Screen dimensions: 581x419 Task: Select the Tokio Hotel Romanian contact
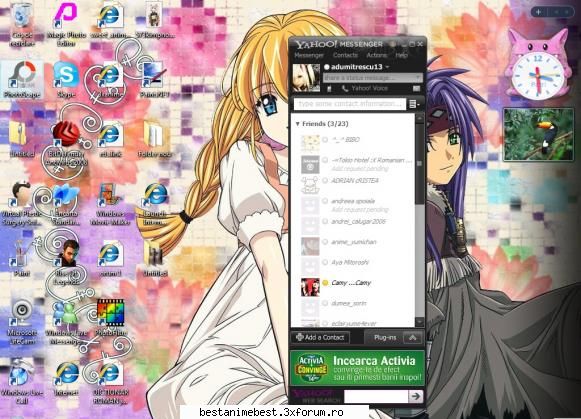[353, 164]
